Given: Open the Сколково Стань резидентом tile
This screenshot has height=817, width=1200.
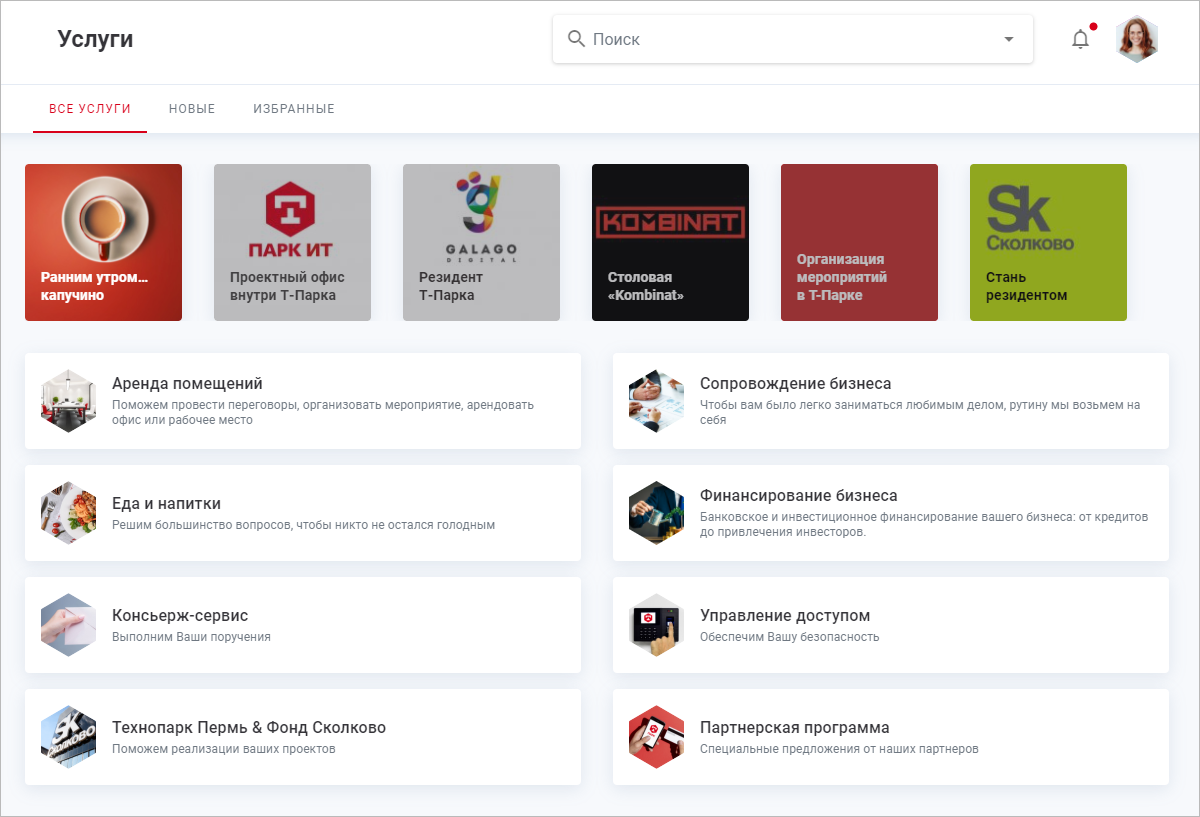Looking at the screenshot, I should coord(1048,242).
